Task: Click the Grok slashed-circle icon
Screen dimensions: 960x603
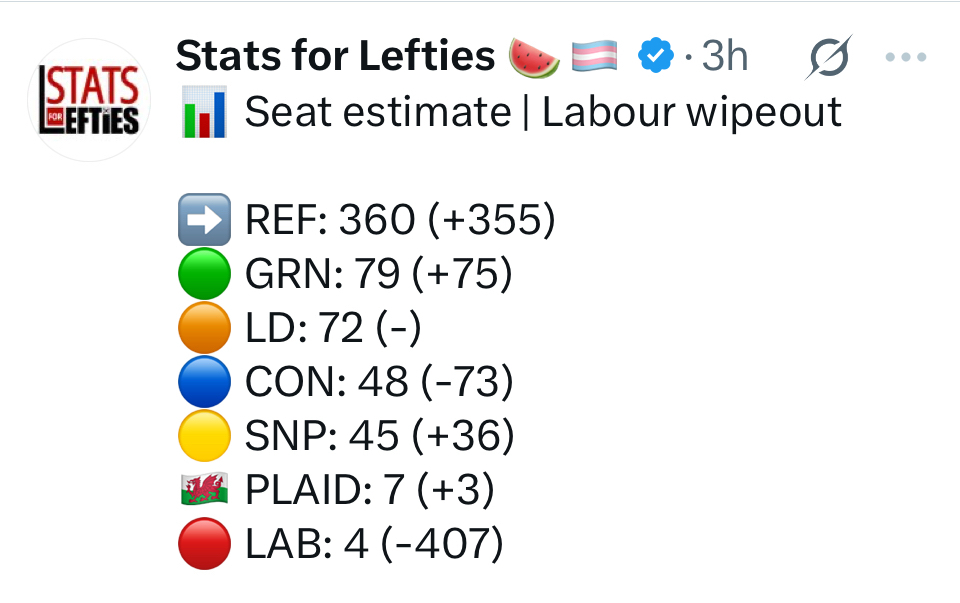Action: click(x=829, y=58)
